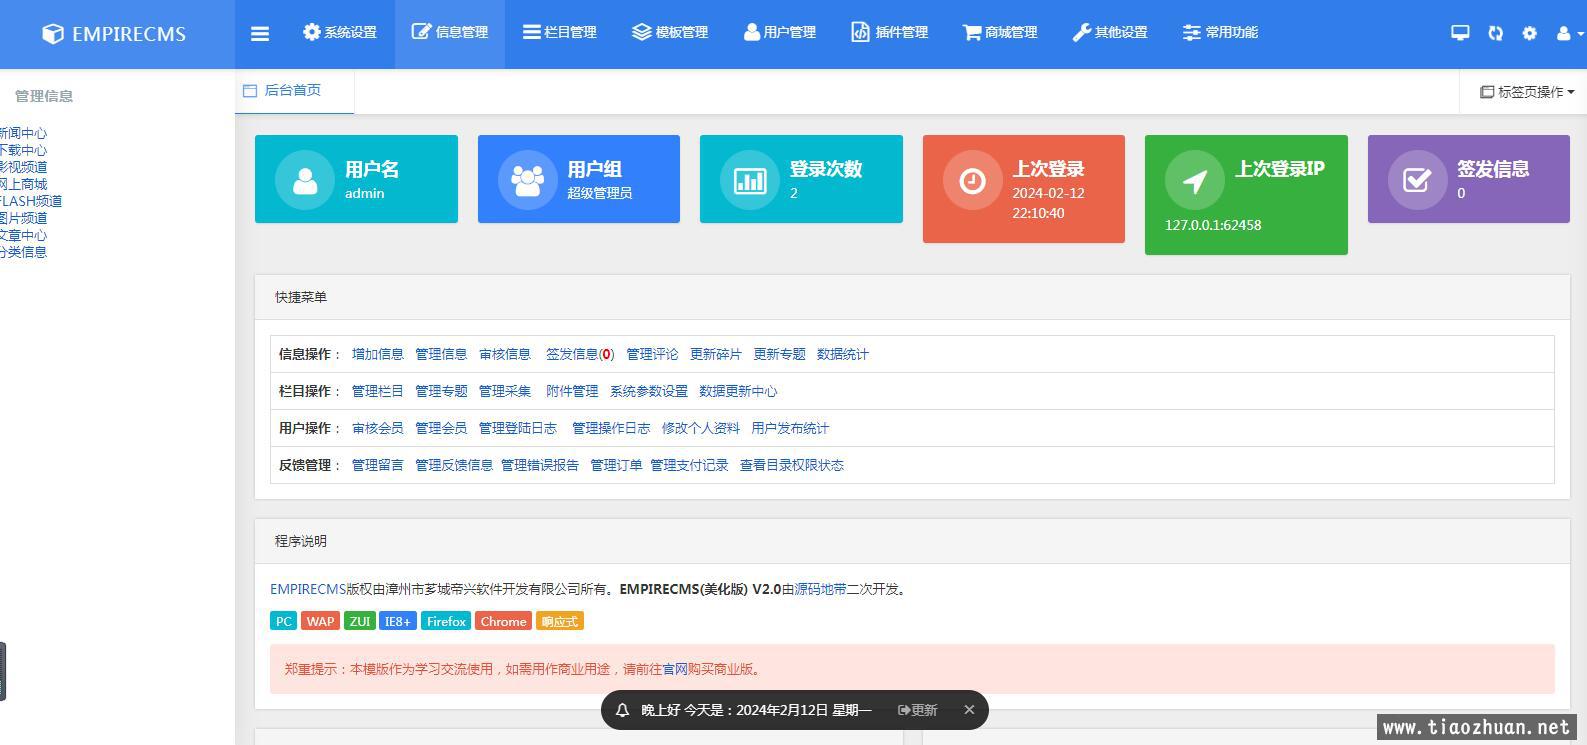Open FLASH频道 in the sidebar
The height and width of the screenshot is (745, 1587).
[x=31, y=201]
